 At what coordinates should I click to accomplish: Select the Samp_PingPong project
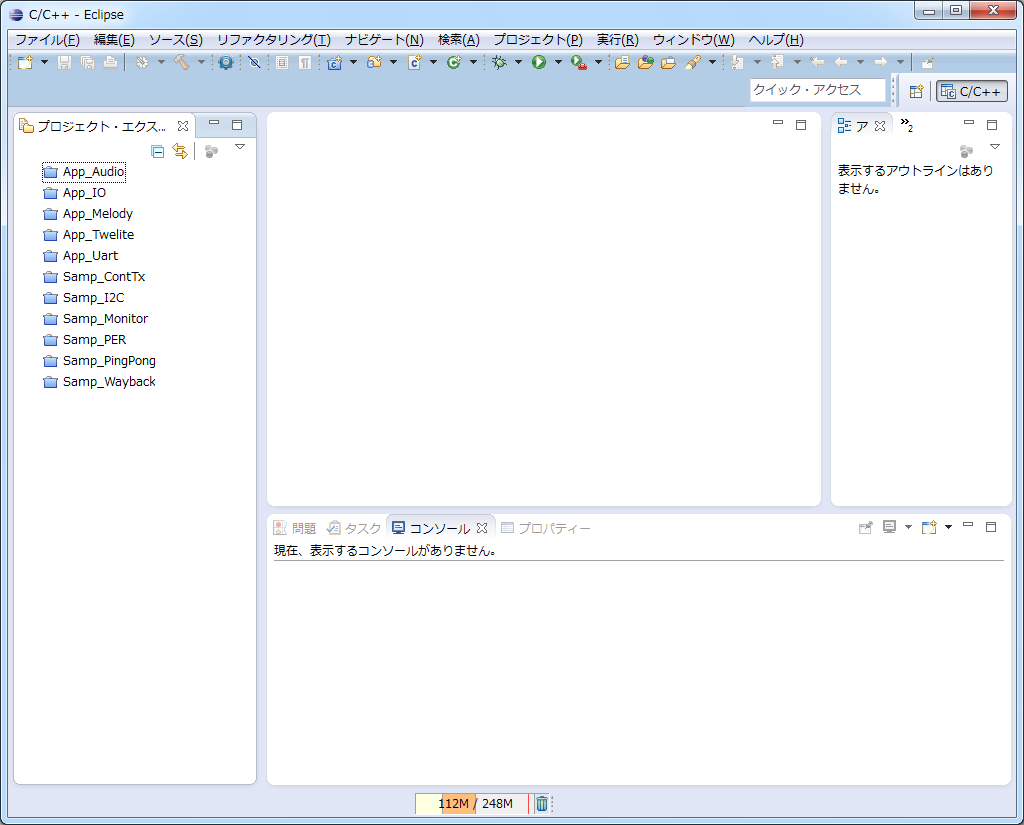click(100, 361)
